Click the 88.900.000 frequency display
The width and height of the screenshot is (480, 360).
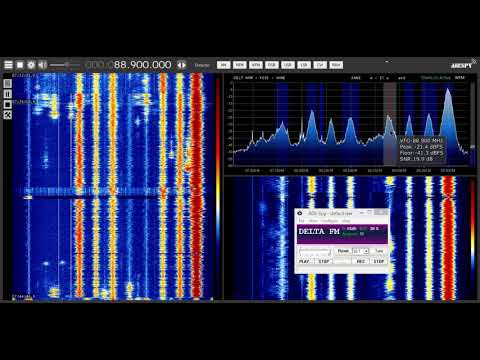pyautogui.click(x=142, y=65)
